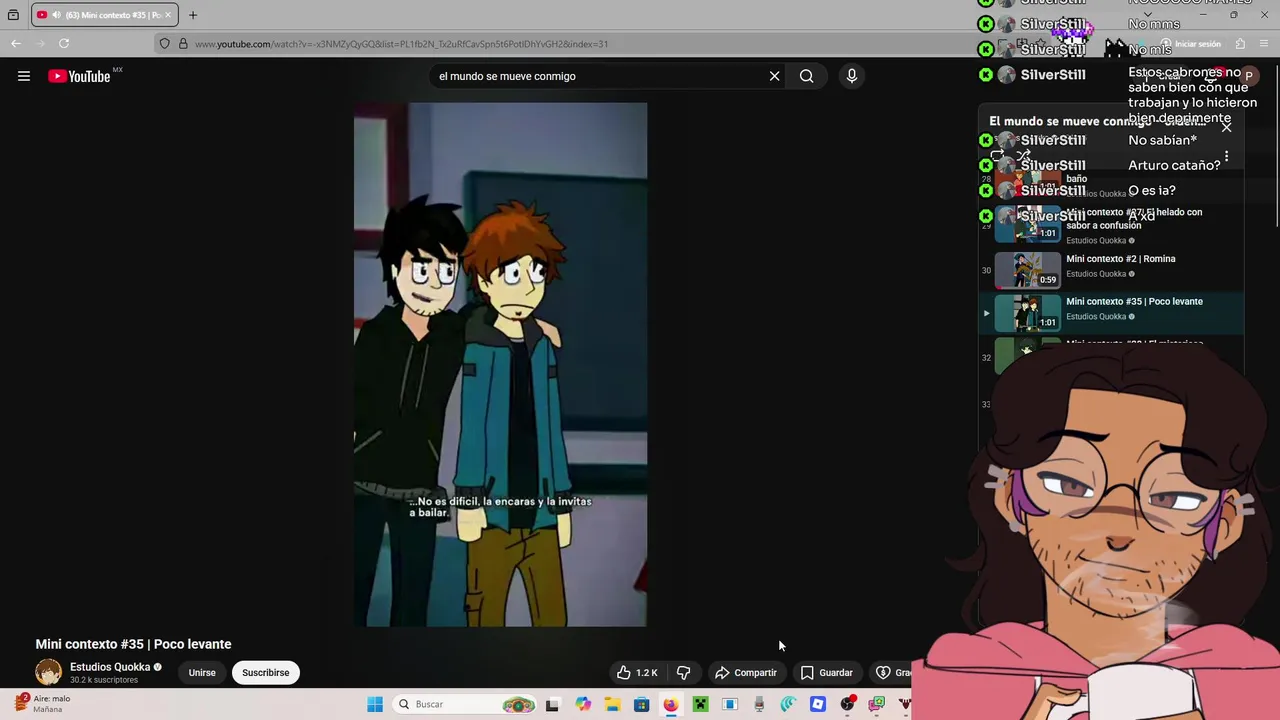The image size is (1280, 720).
Task: Open playlist three-dot options menu
Action: [1226, 158]
